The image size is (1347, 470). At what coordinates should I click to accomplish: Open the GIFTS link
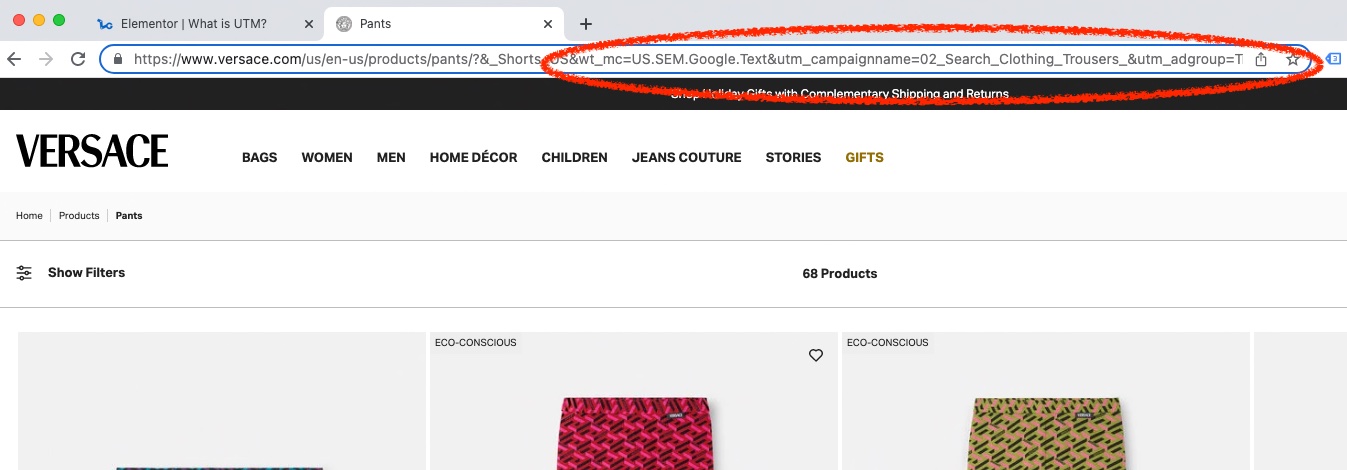tap(864, 157)
